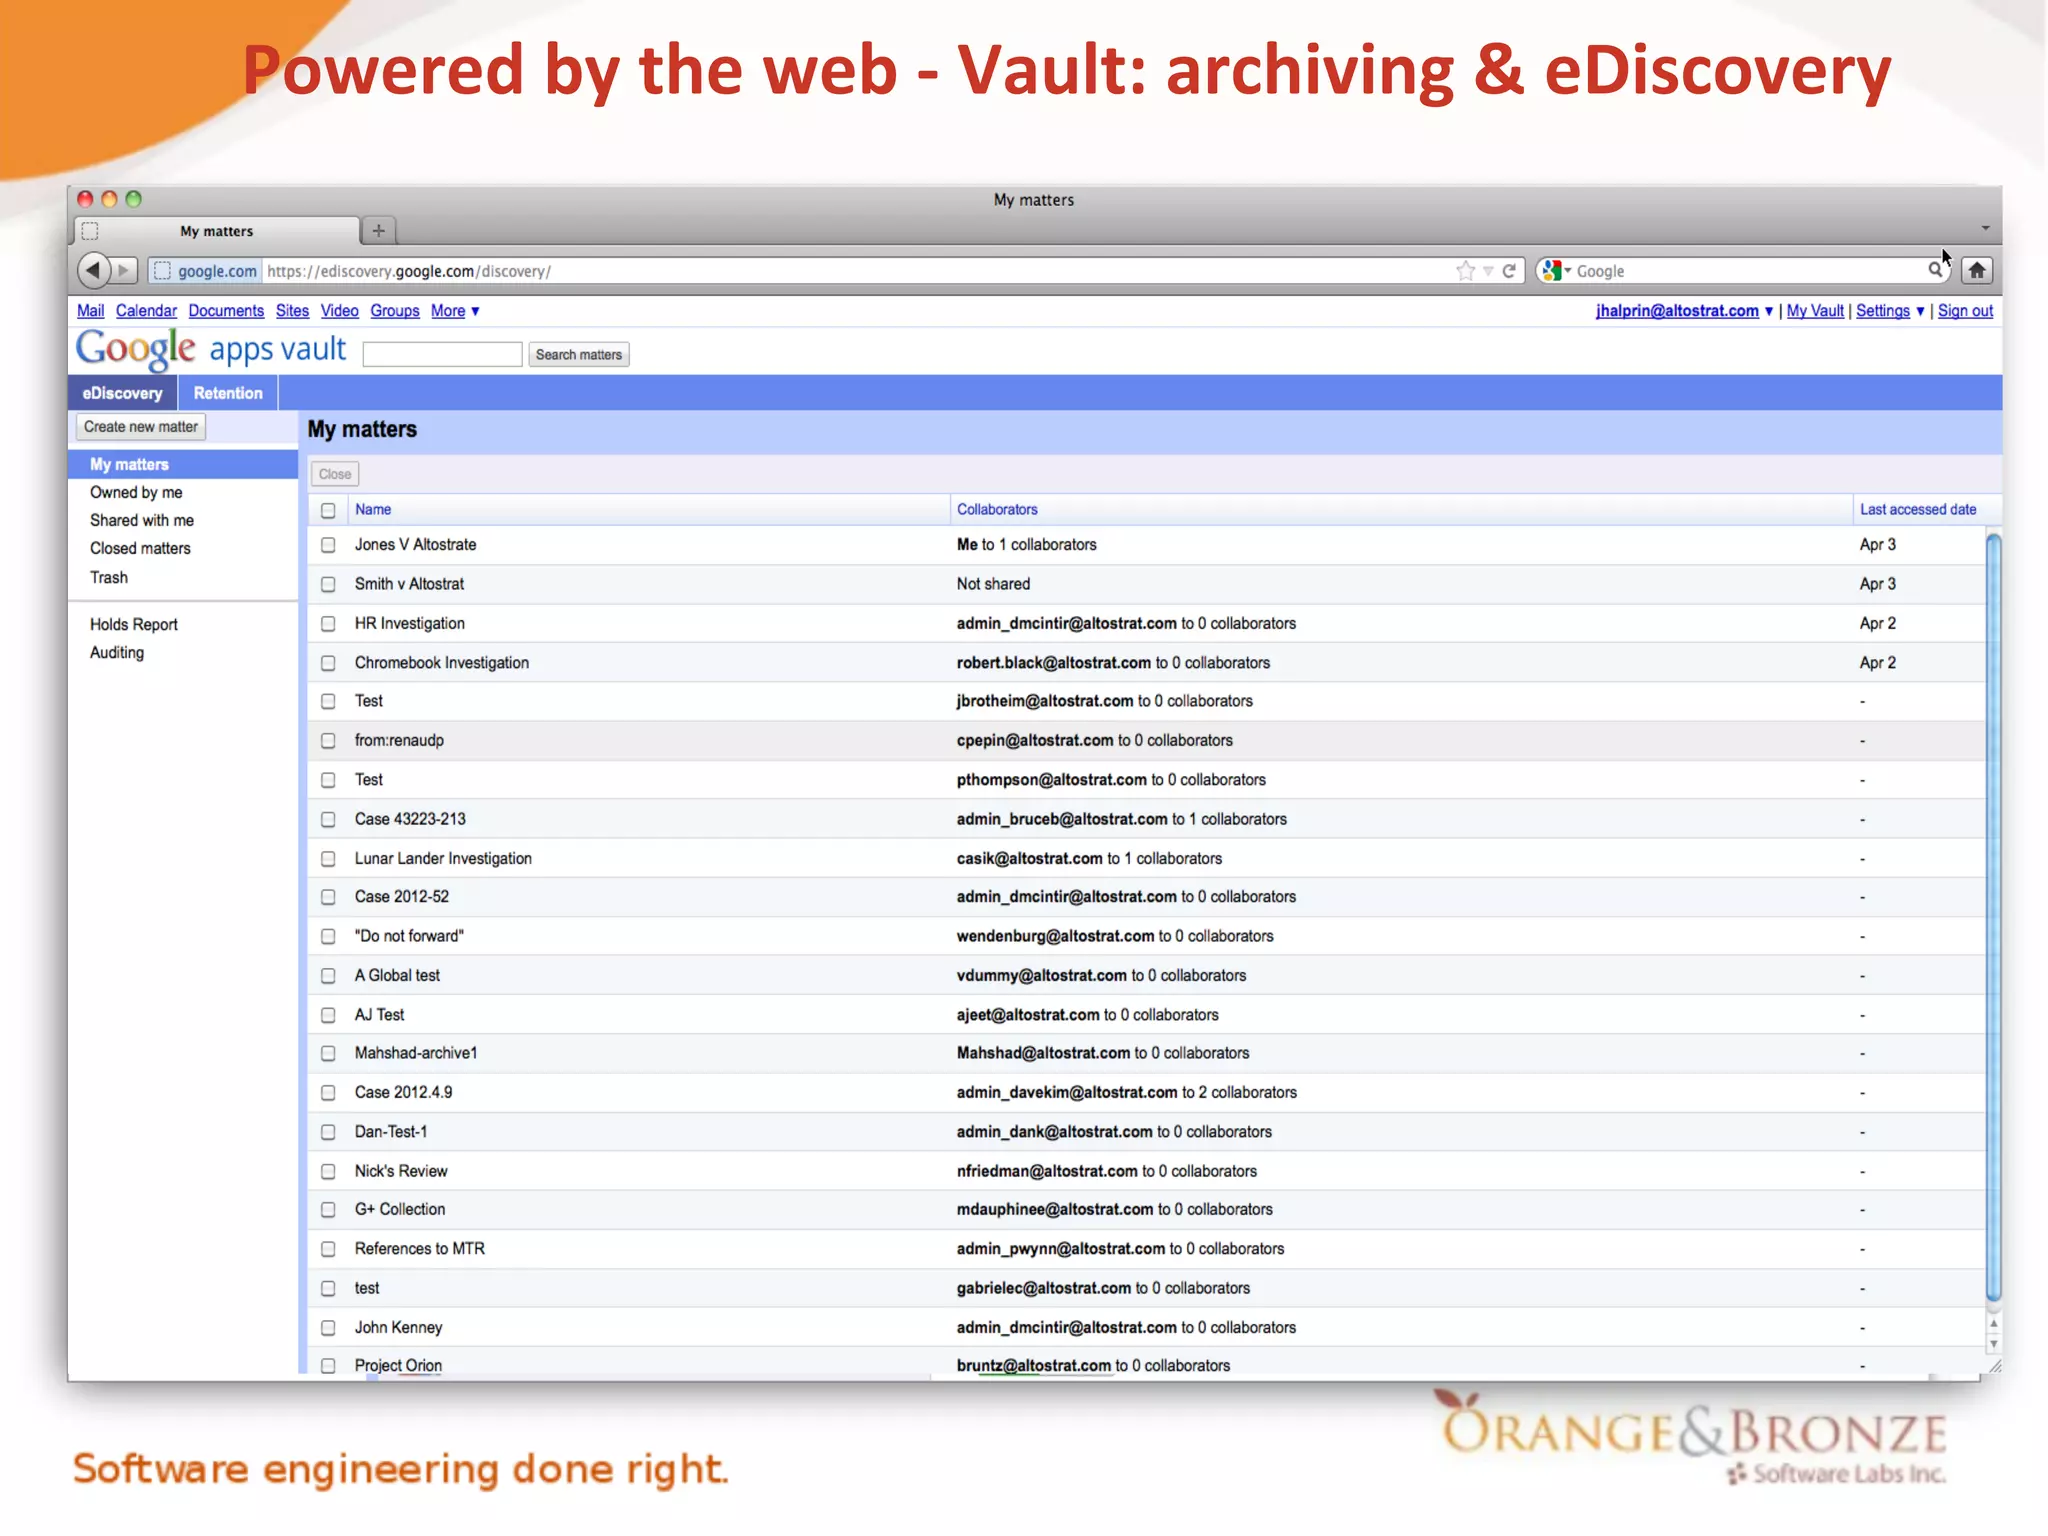Open the Auditing page
The image size is (2048, 1536).
point(117,652)
